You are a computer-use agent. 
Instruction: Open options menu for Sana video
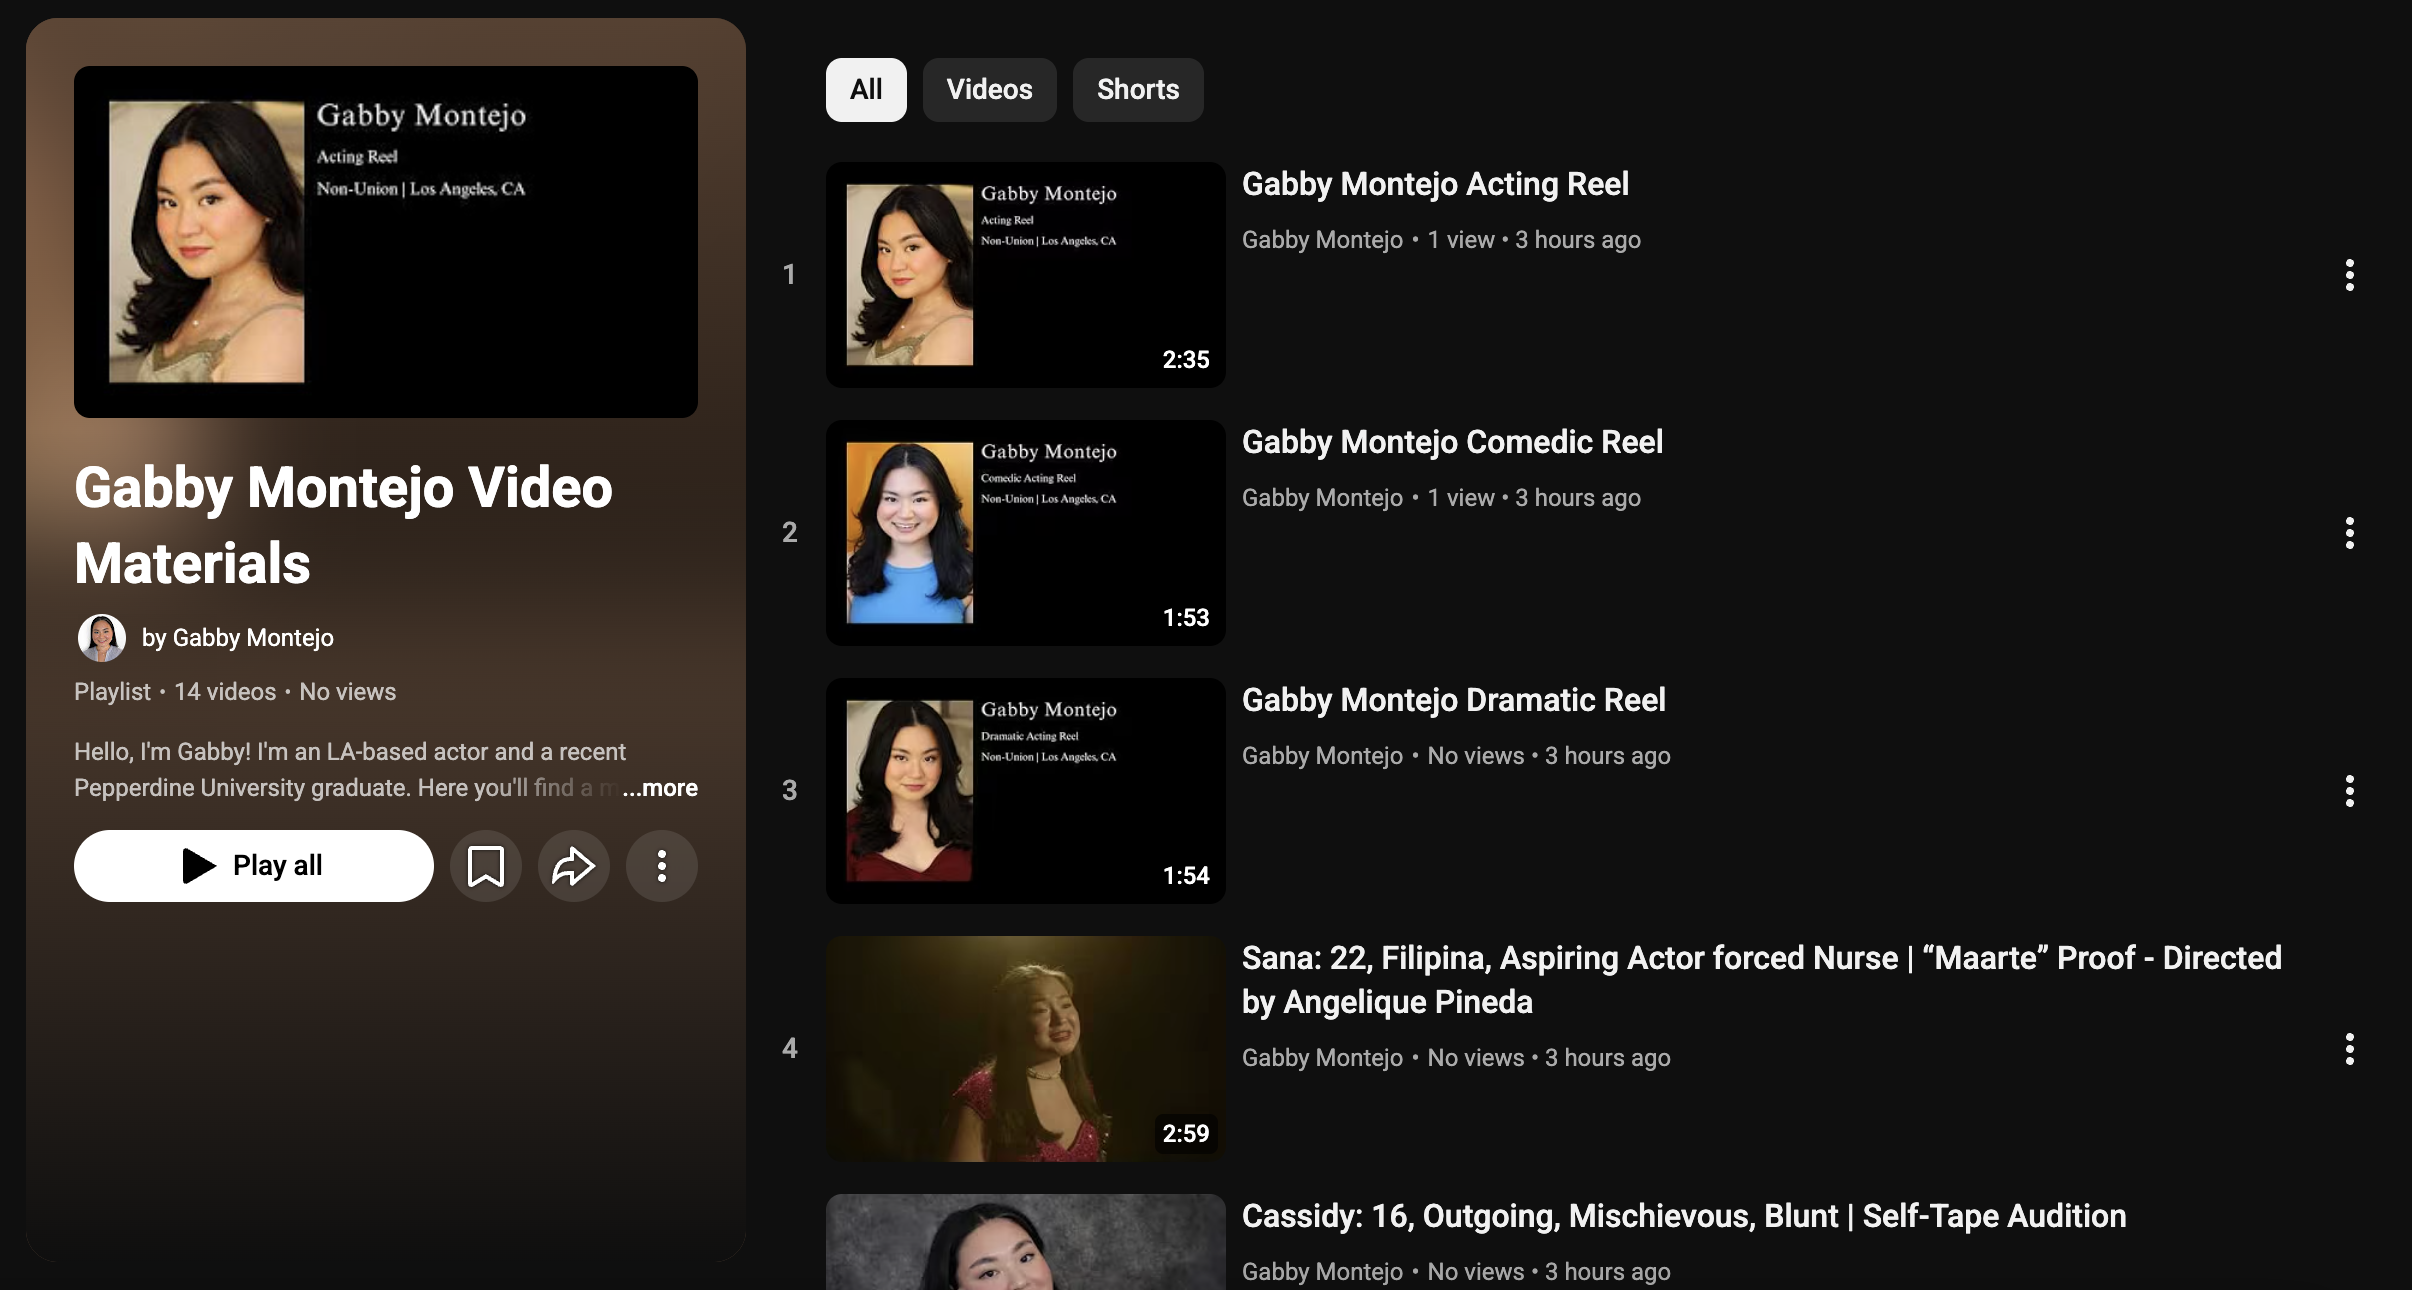pos(2349,1049)
